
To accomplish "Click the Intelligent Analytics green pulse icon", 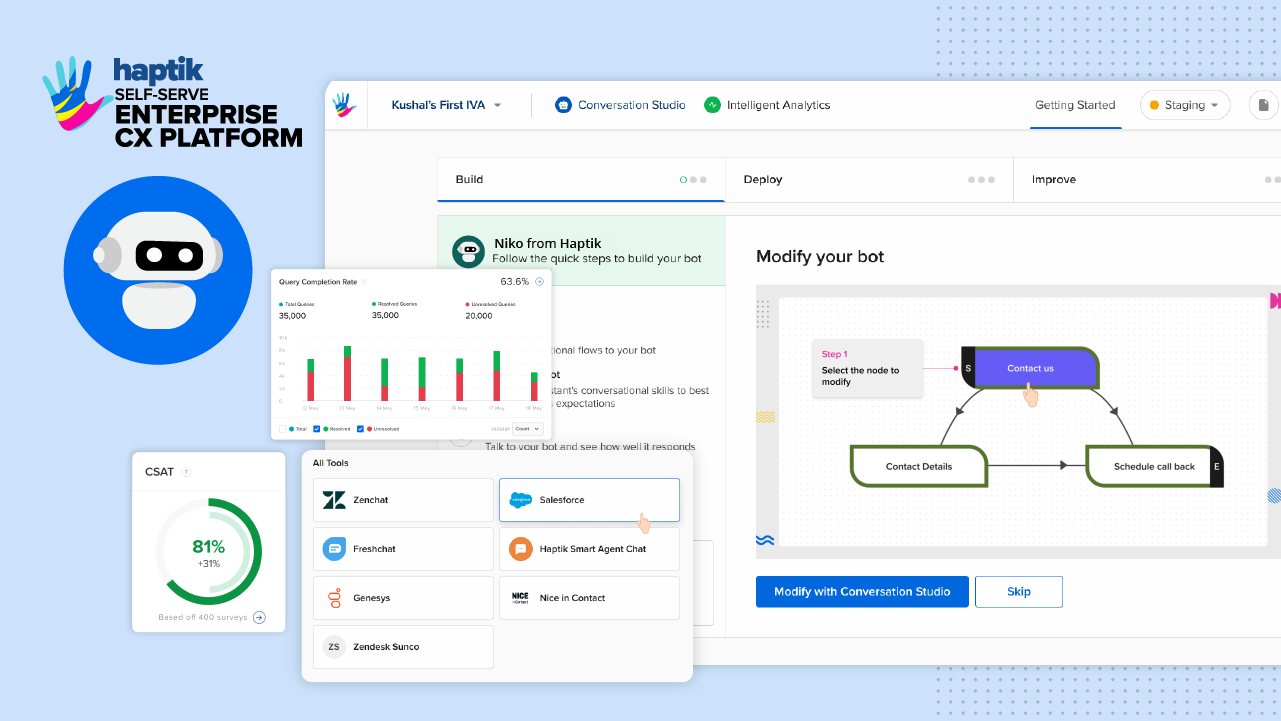I will coord(713,105).
